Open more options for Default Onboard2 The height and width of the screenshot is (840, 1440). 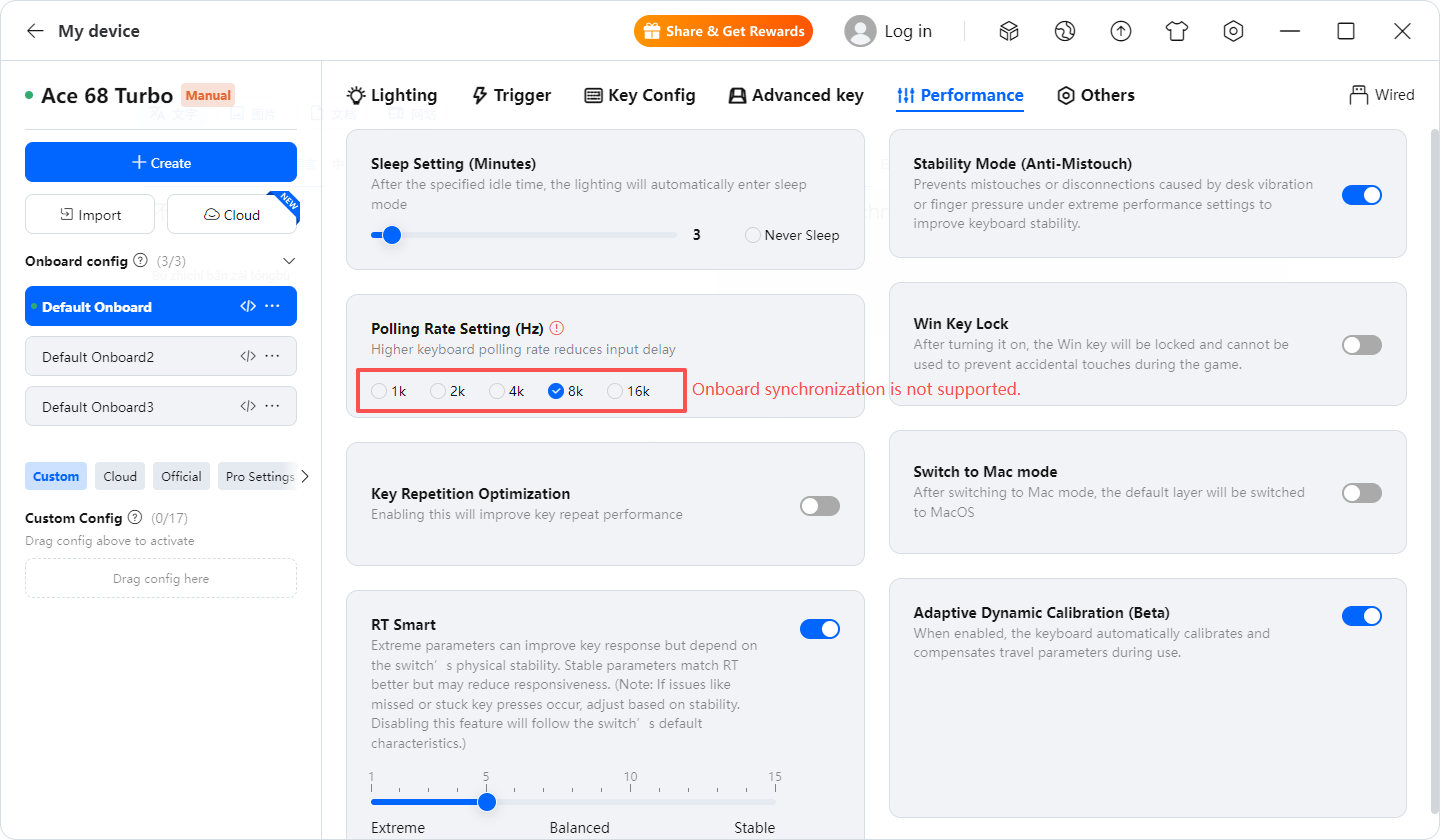pos(272,356)
